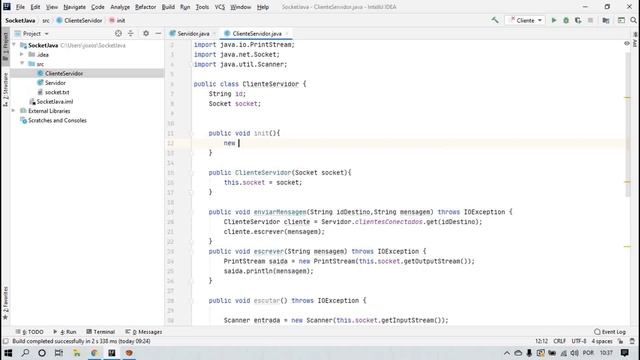Change UTF-8 file encoding

click(x=579, y=341)
